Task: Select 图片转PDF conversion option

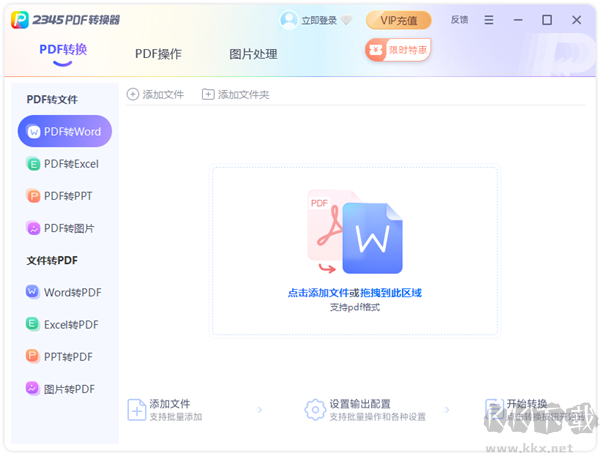Action: click(65, 389)
